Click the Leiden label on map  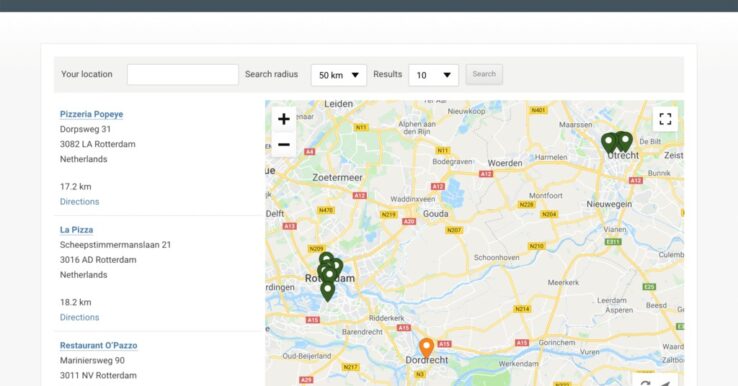pos(338,104)
